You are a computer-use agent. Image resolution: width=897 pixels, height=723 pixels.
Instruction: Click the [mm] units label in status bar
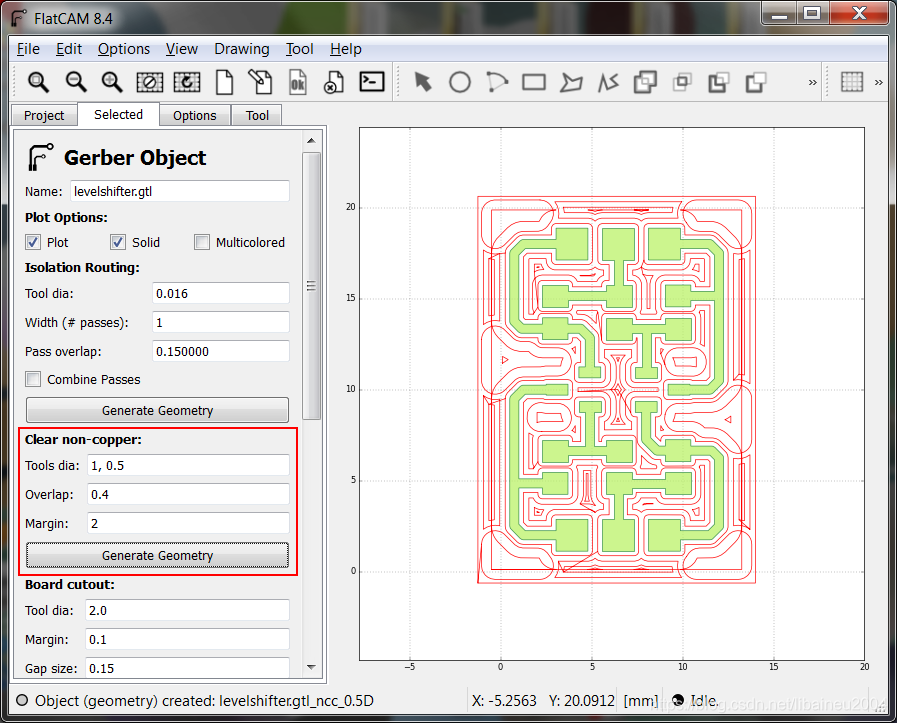(x=640, y=701)
